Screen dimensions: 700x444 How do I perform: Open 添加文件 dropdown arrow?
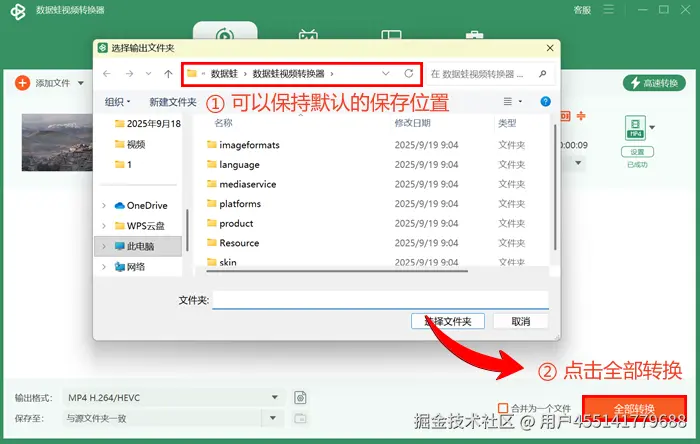coord(81,83)
